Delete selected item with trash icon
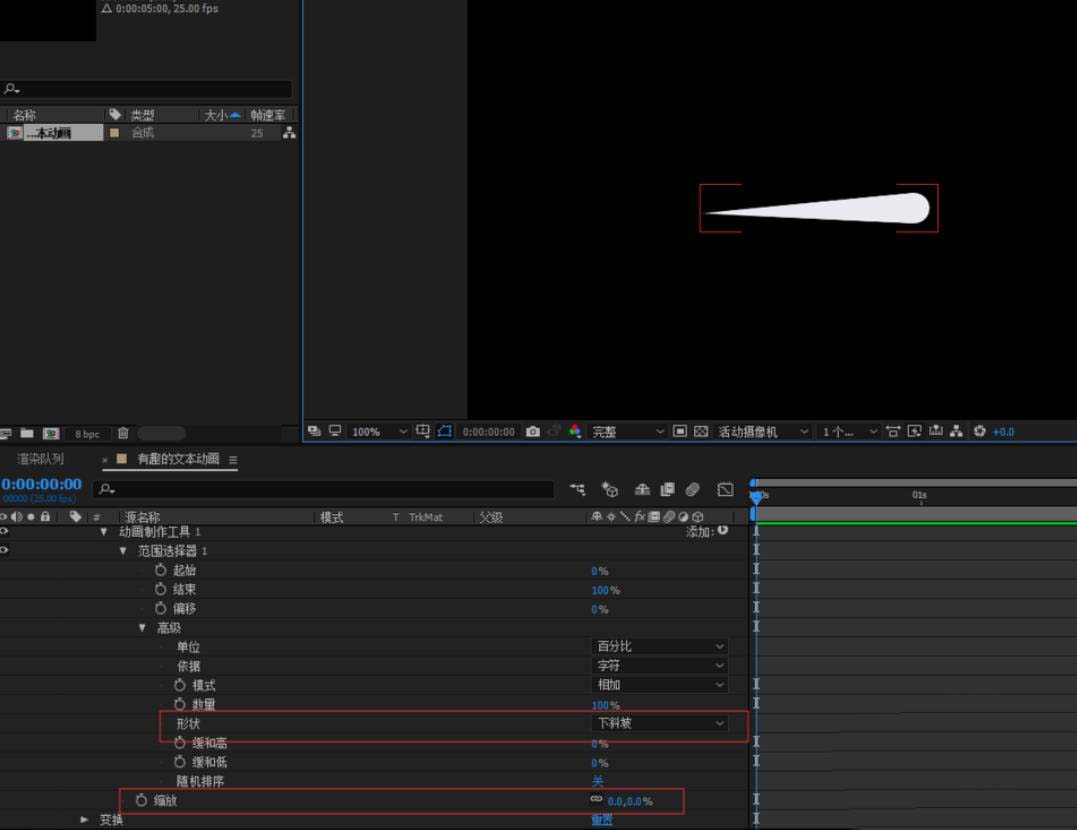This screenshot has width=1077, height=830. click(123, 433)
